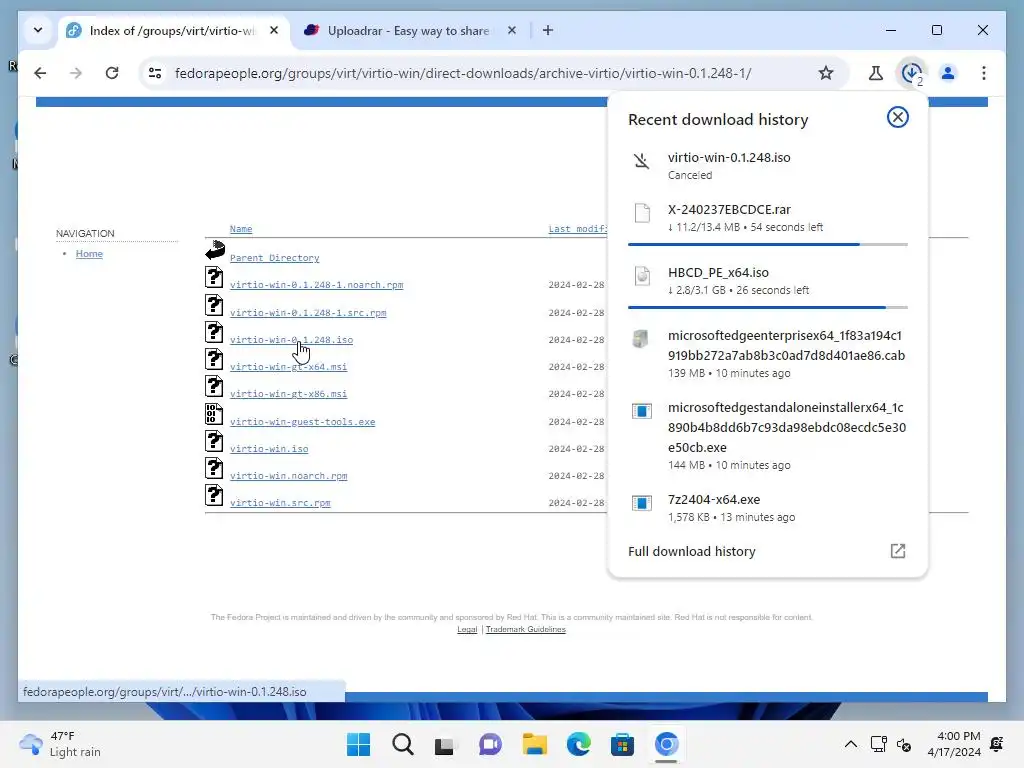
Task: Go to Parent Directory
Action: coord(274,258)
